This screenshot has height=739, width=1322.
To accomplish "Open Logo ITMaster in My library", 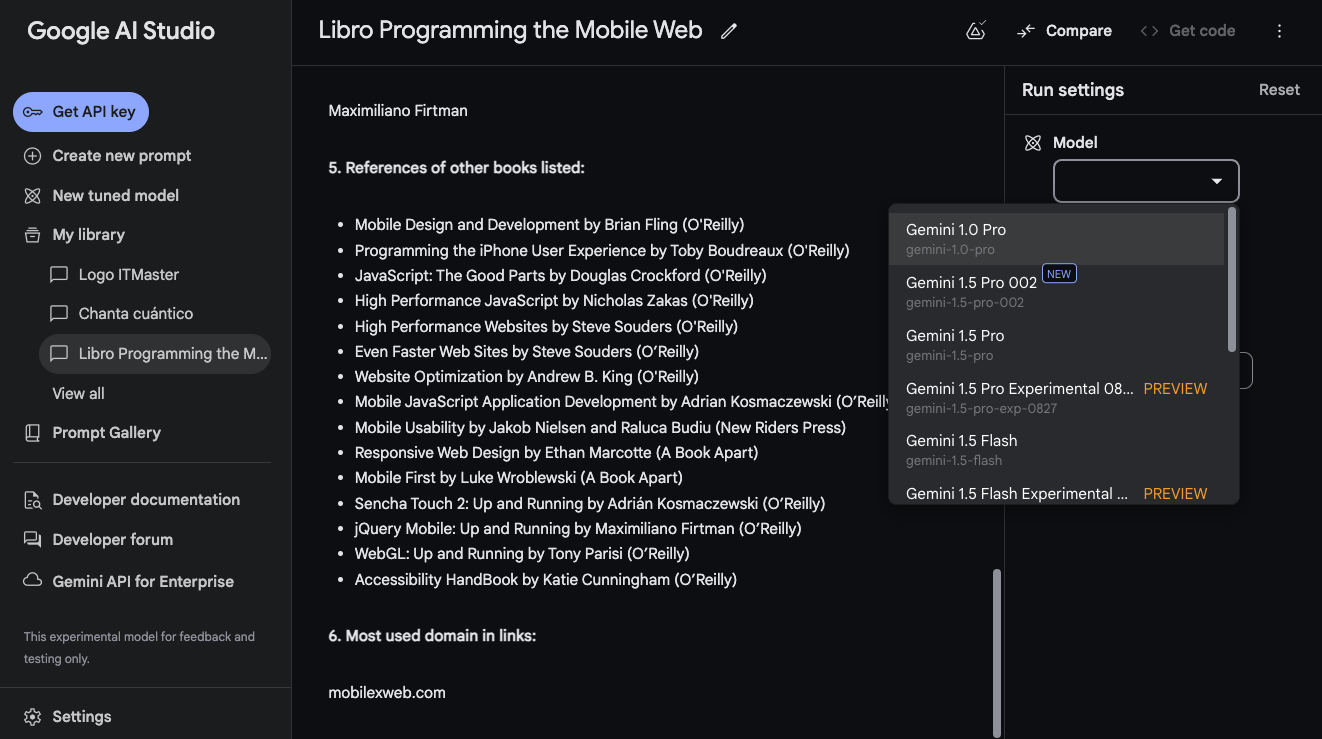I will click(x=128, y=275).
